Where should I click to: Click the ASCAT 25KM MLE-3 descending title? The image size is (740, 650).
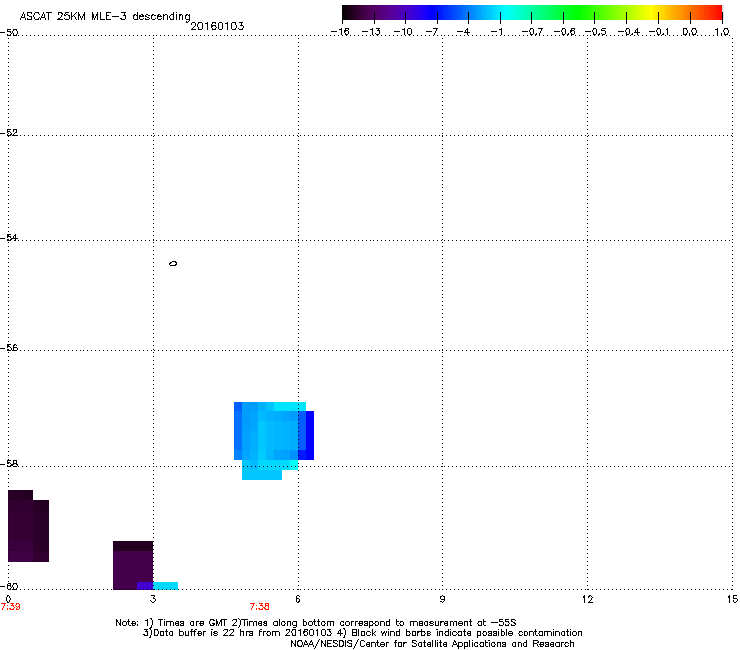105,17
